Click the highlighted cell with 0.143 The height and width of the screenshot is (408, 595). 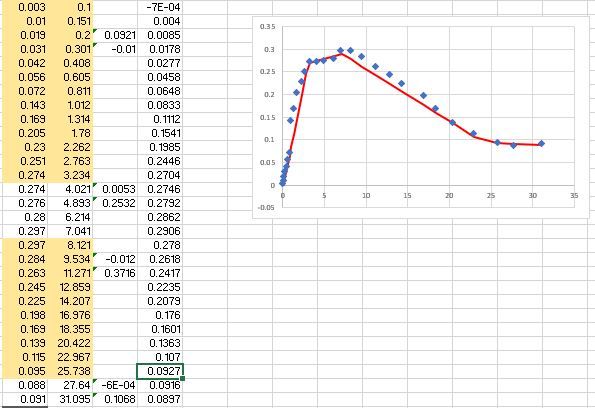tap(25, 105)
